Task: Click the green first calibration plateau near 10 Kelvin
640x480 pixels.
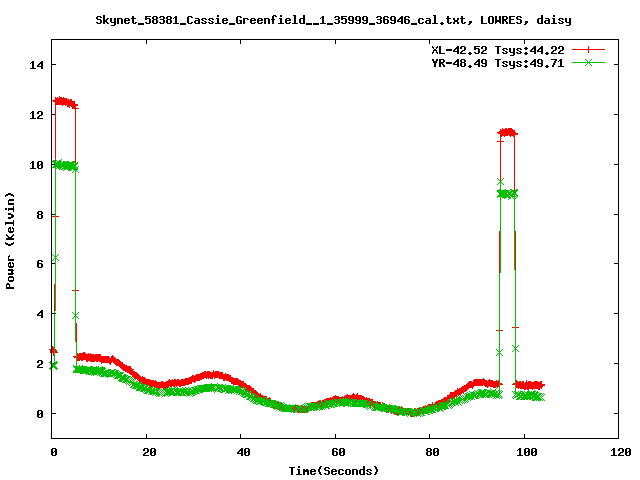Action: (65, 166)
